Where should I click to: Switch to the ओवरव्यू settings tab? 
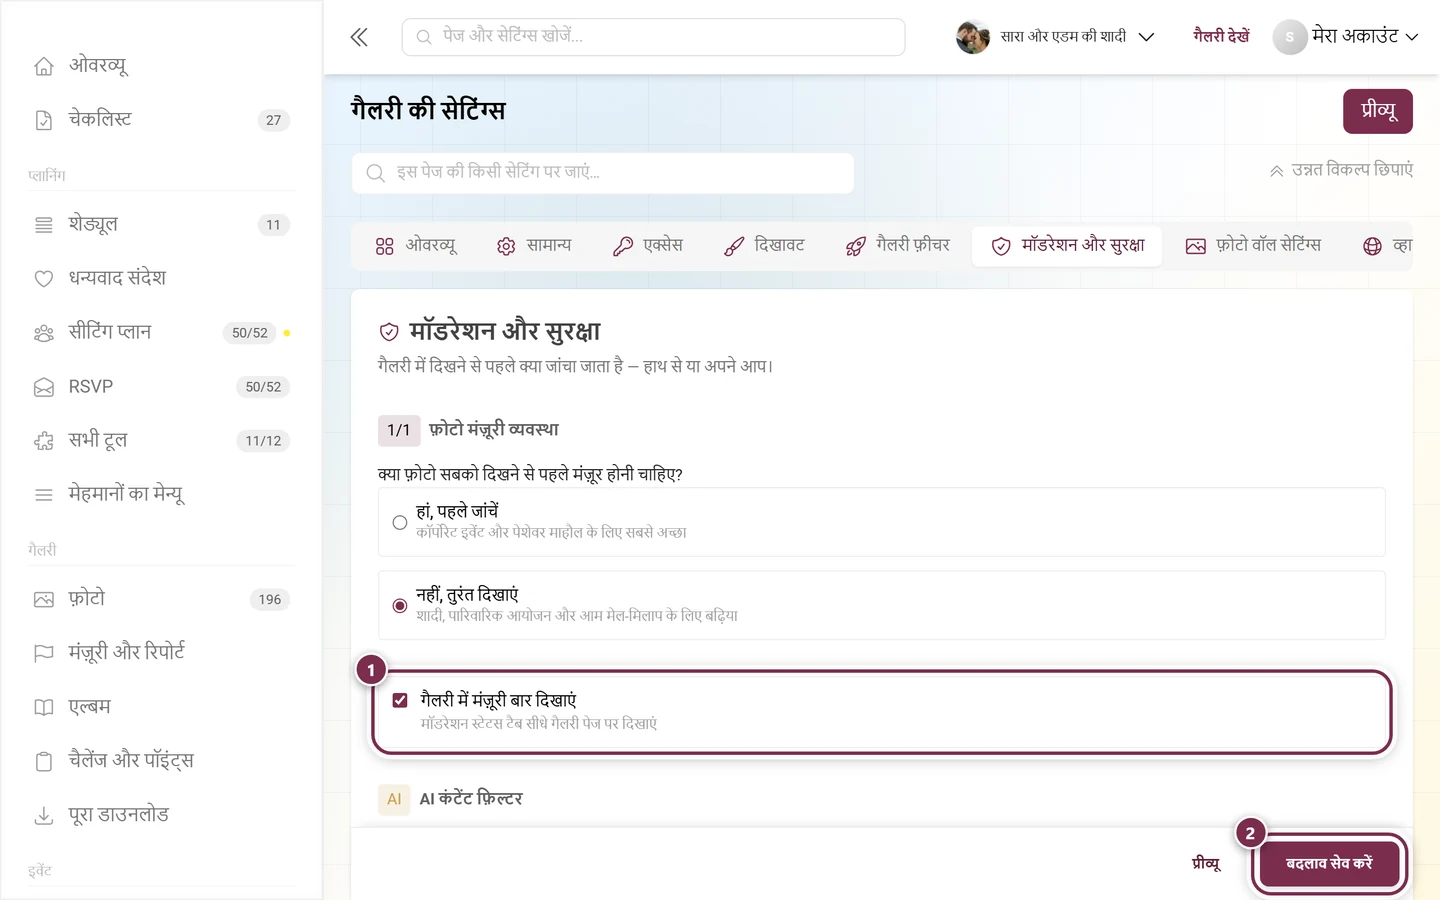pyautogui.click(x=416, y=246)
